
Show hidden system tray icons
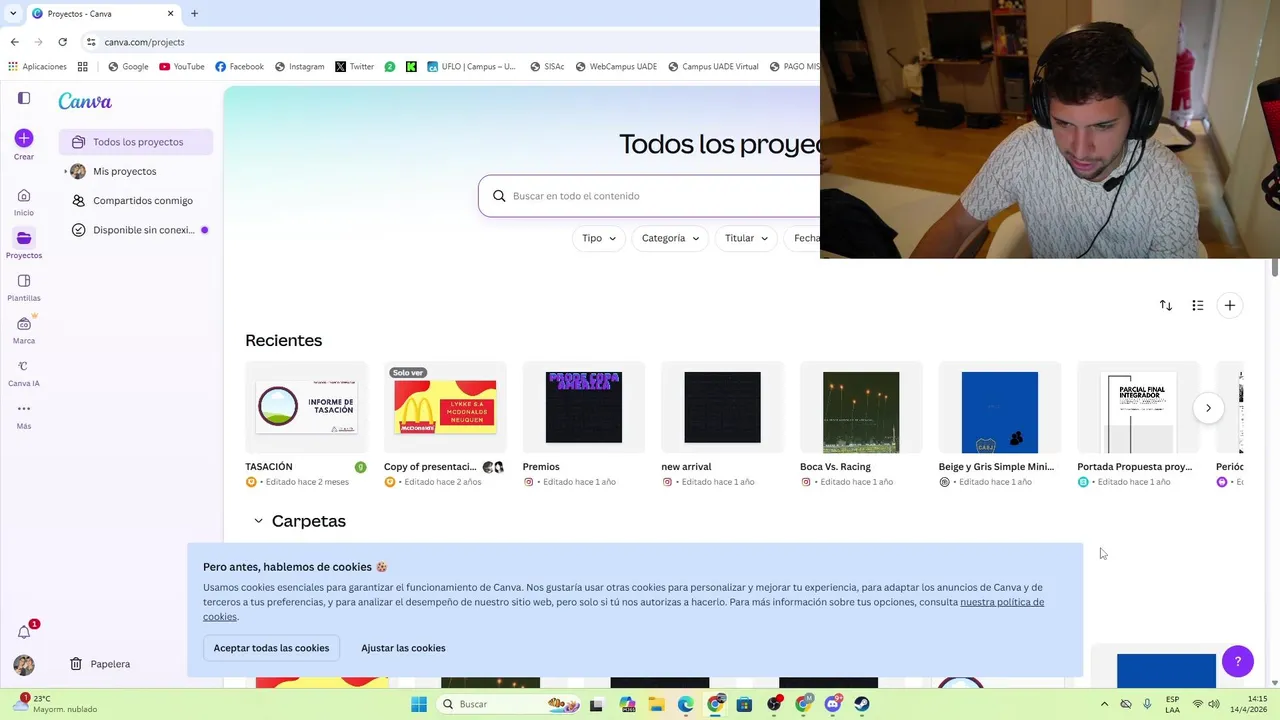tap(1104, 704)
